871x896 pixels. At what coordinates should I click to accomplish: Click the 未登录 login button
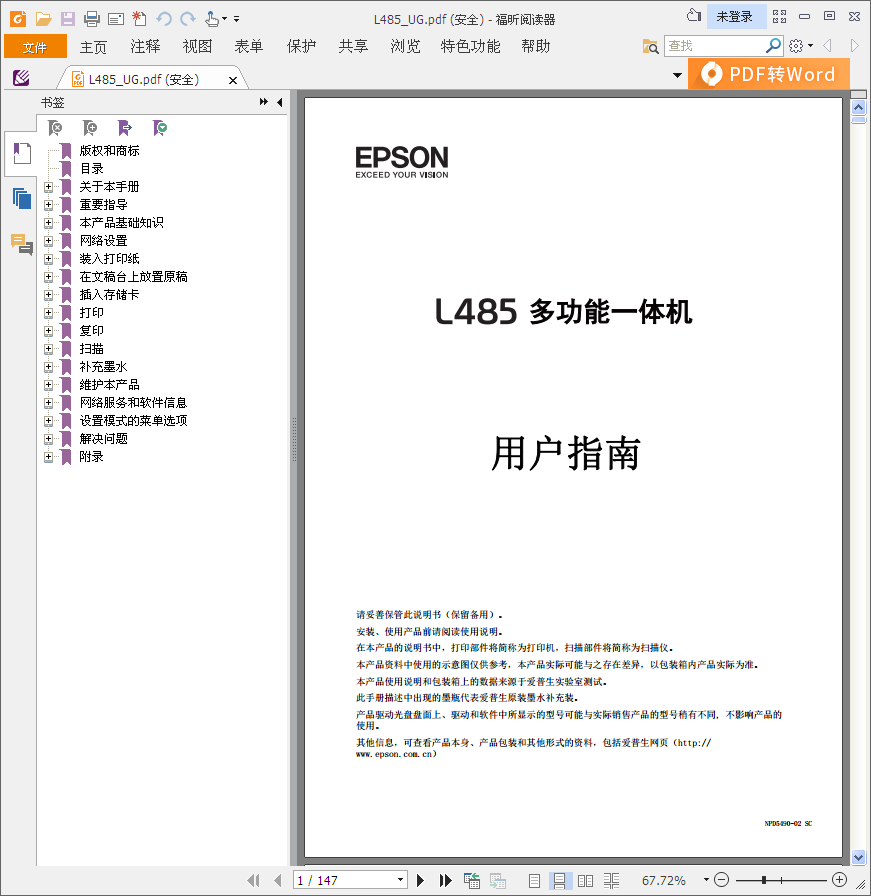(735, 17)
